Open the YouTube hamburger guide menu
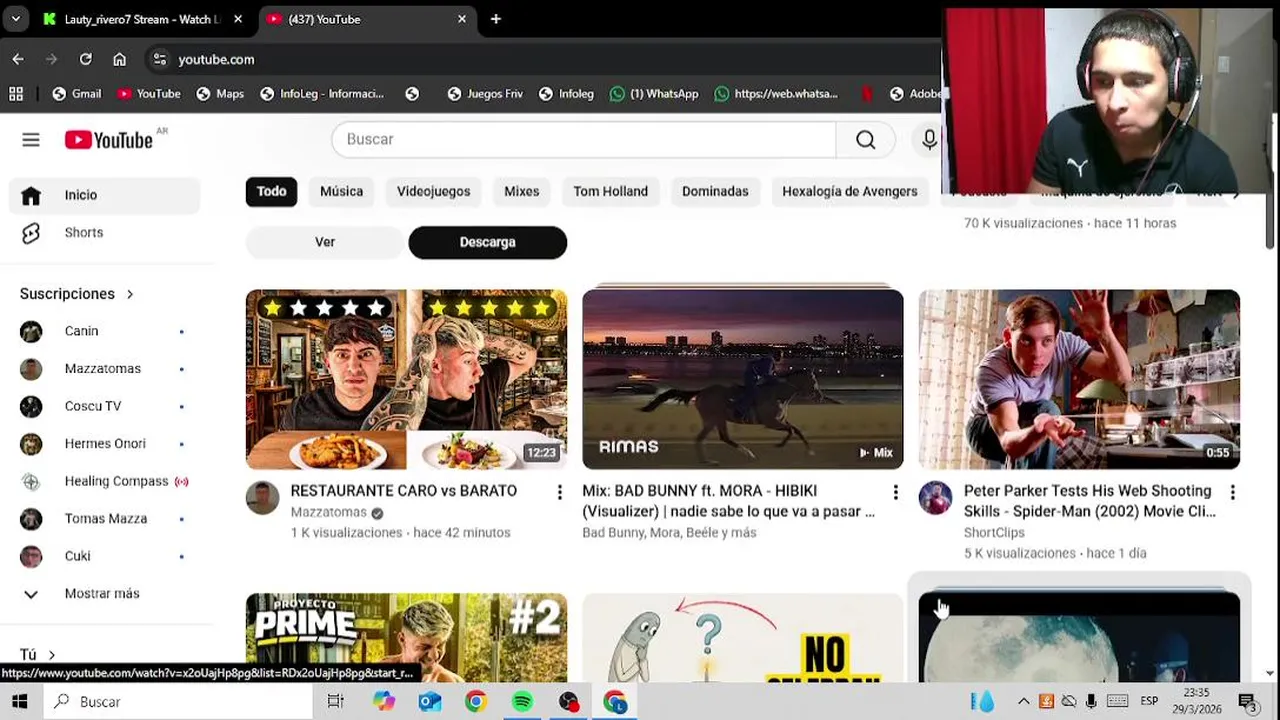This screenshot has width=1280, height=720. pos(31,140)
